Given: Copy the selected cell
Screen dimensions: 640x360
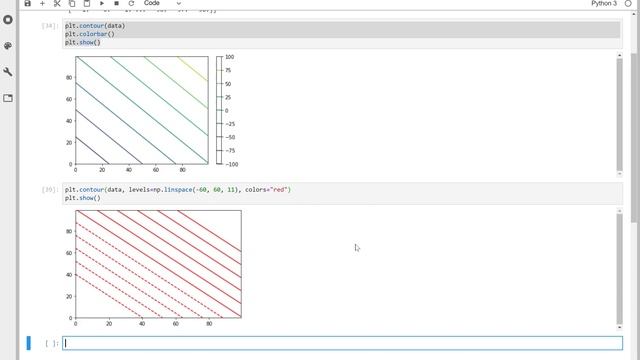Looking at the screenshot, I should click(x=72, y=3).
